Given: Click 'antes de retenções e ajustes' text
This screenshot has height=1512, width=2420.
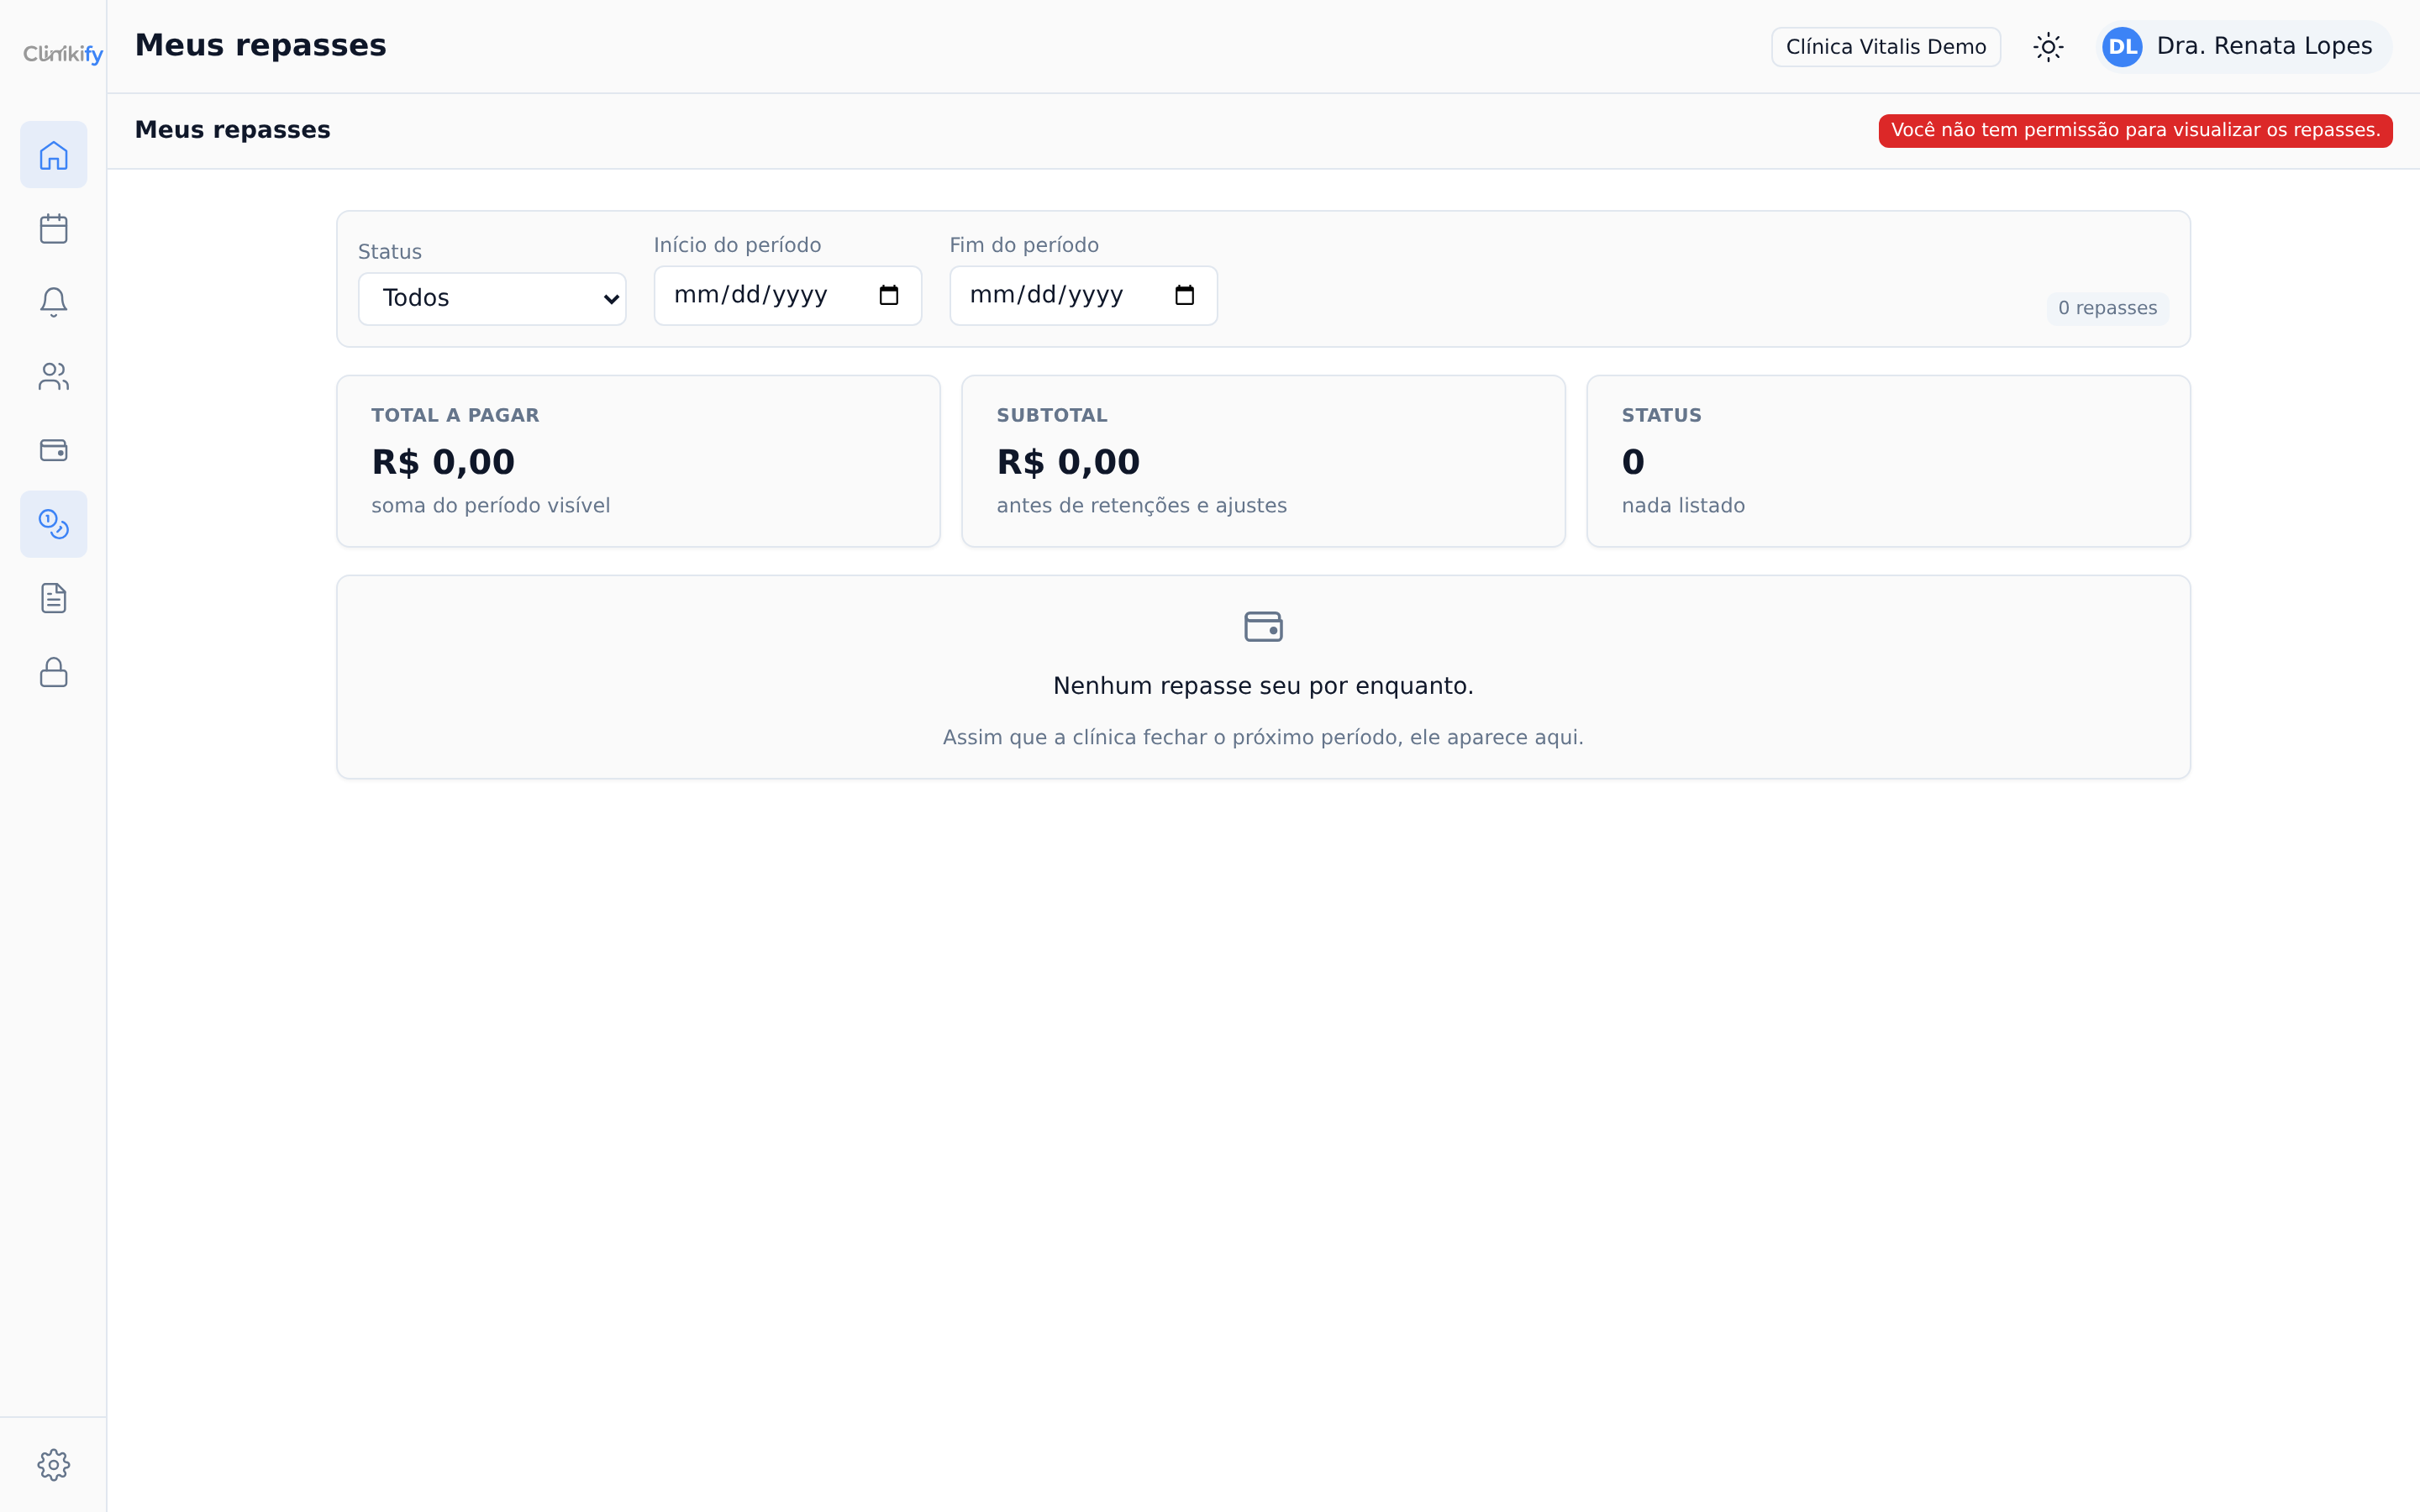Looking at the screenshot, I should pyautogui.click(x=1141, y=505).
